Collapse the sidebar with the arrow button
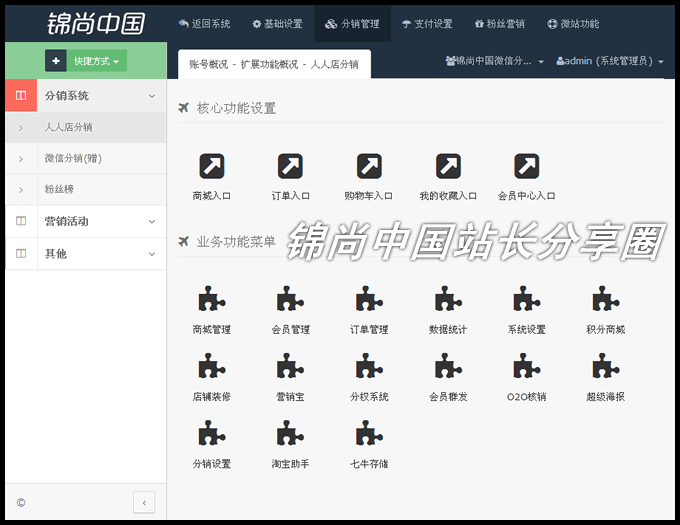 144,502
